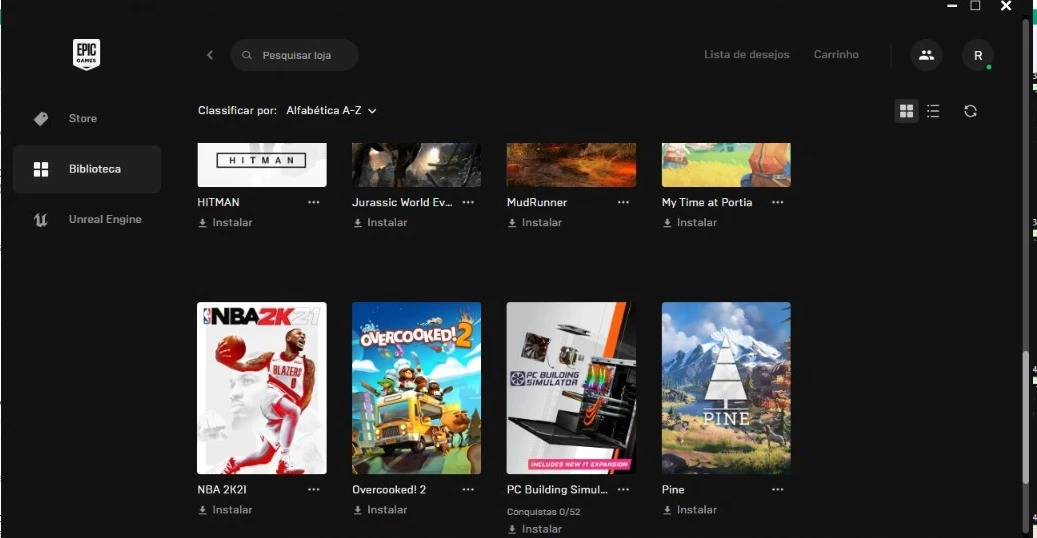Click the Pine game title
The image size is (1037, 538).
(x=673, y=490)
